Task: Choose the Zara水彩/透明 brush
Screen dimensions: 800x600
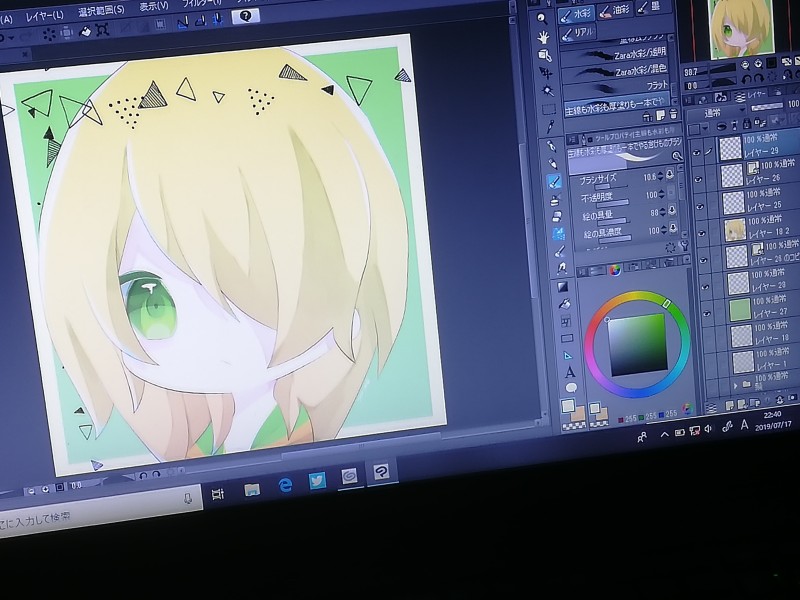Action: [614, 54]
